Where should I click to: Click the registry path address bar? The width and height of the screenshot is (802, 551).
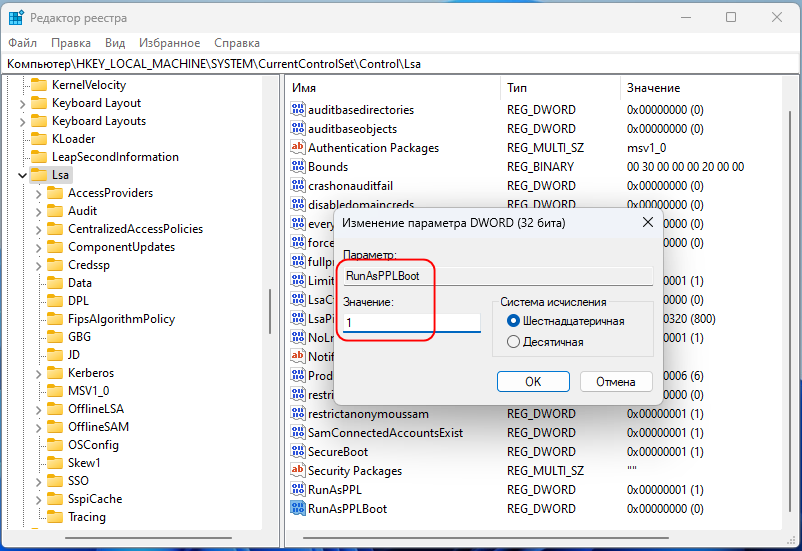click(x=401, y=64)
